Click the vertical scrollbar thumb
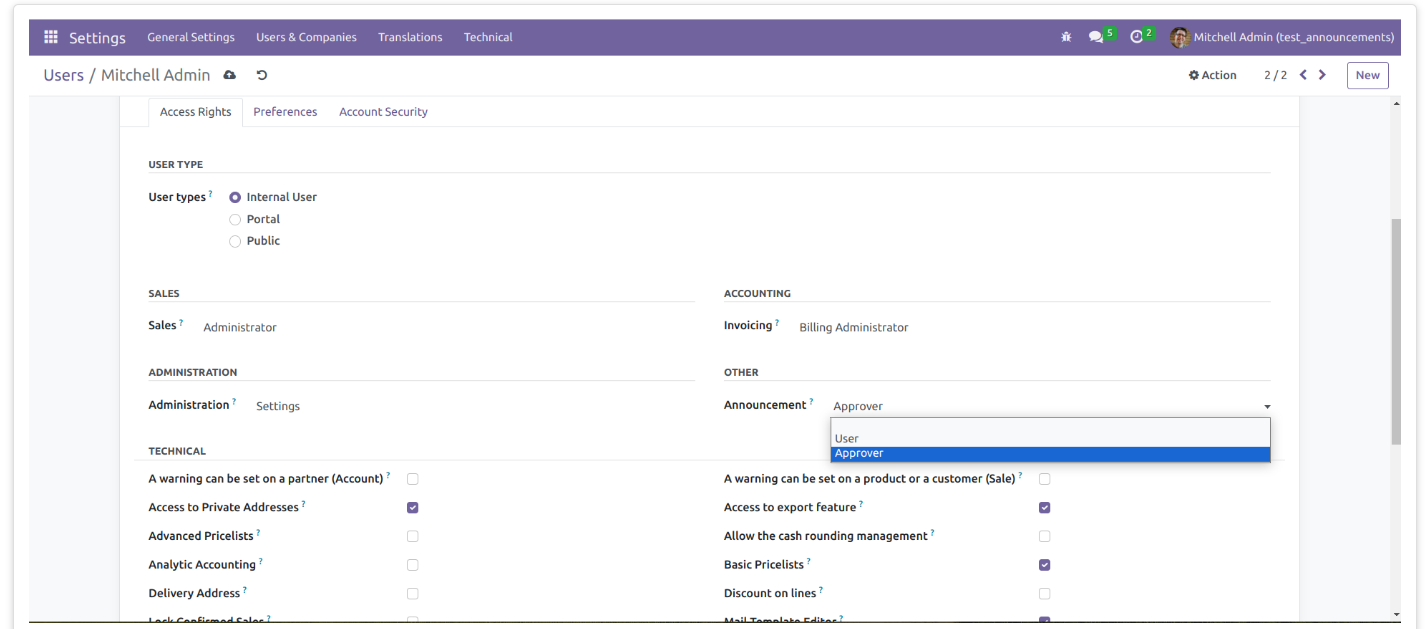1426x629 pixels. (1396, 332)
